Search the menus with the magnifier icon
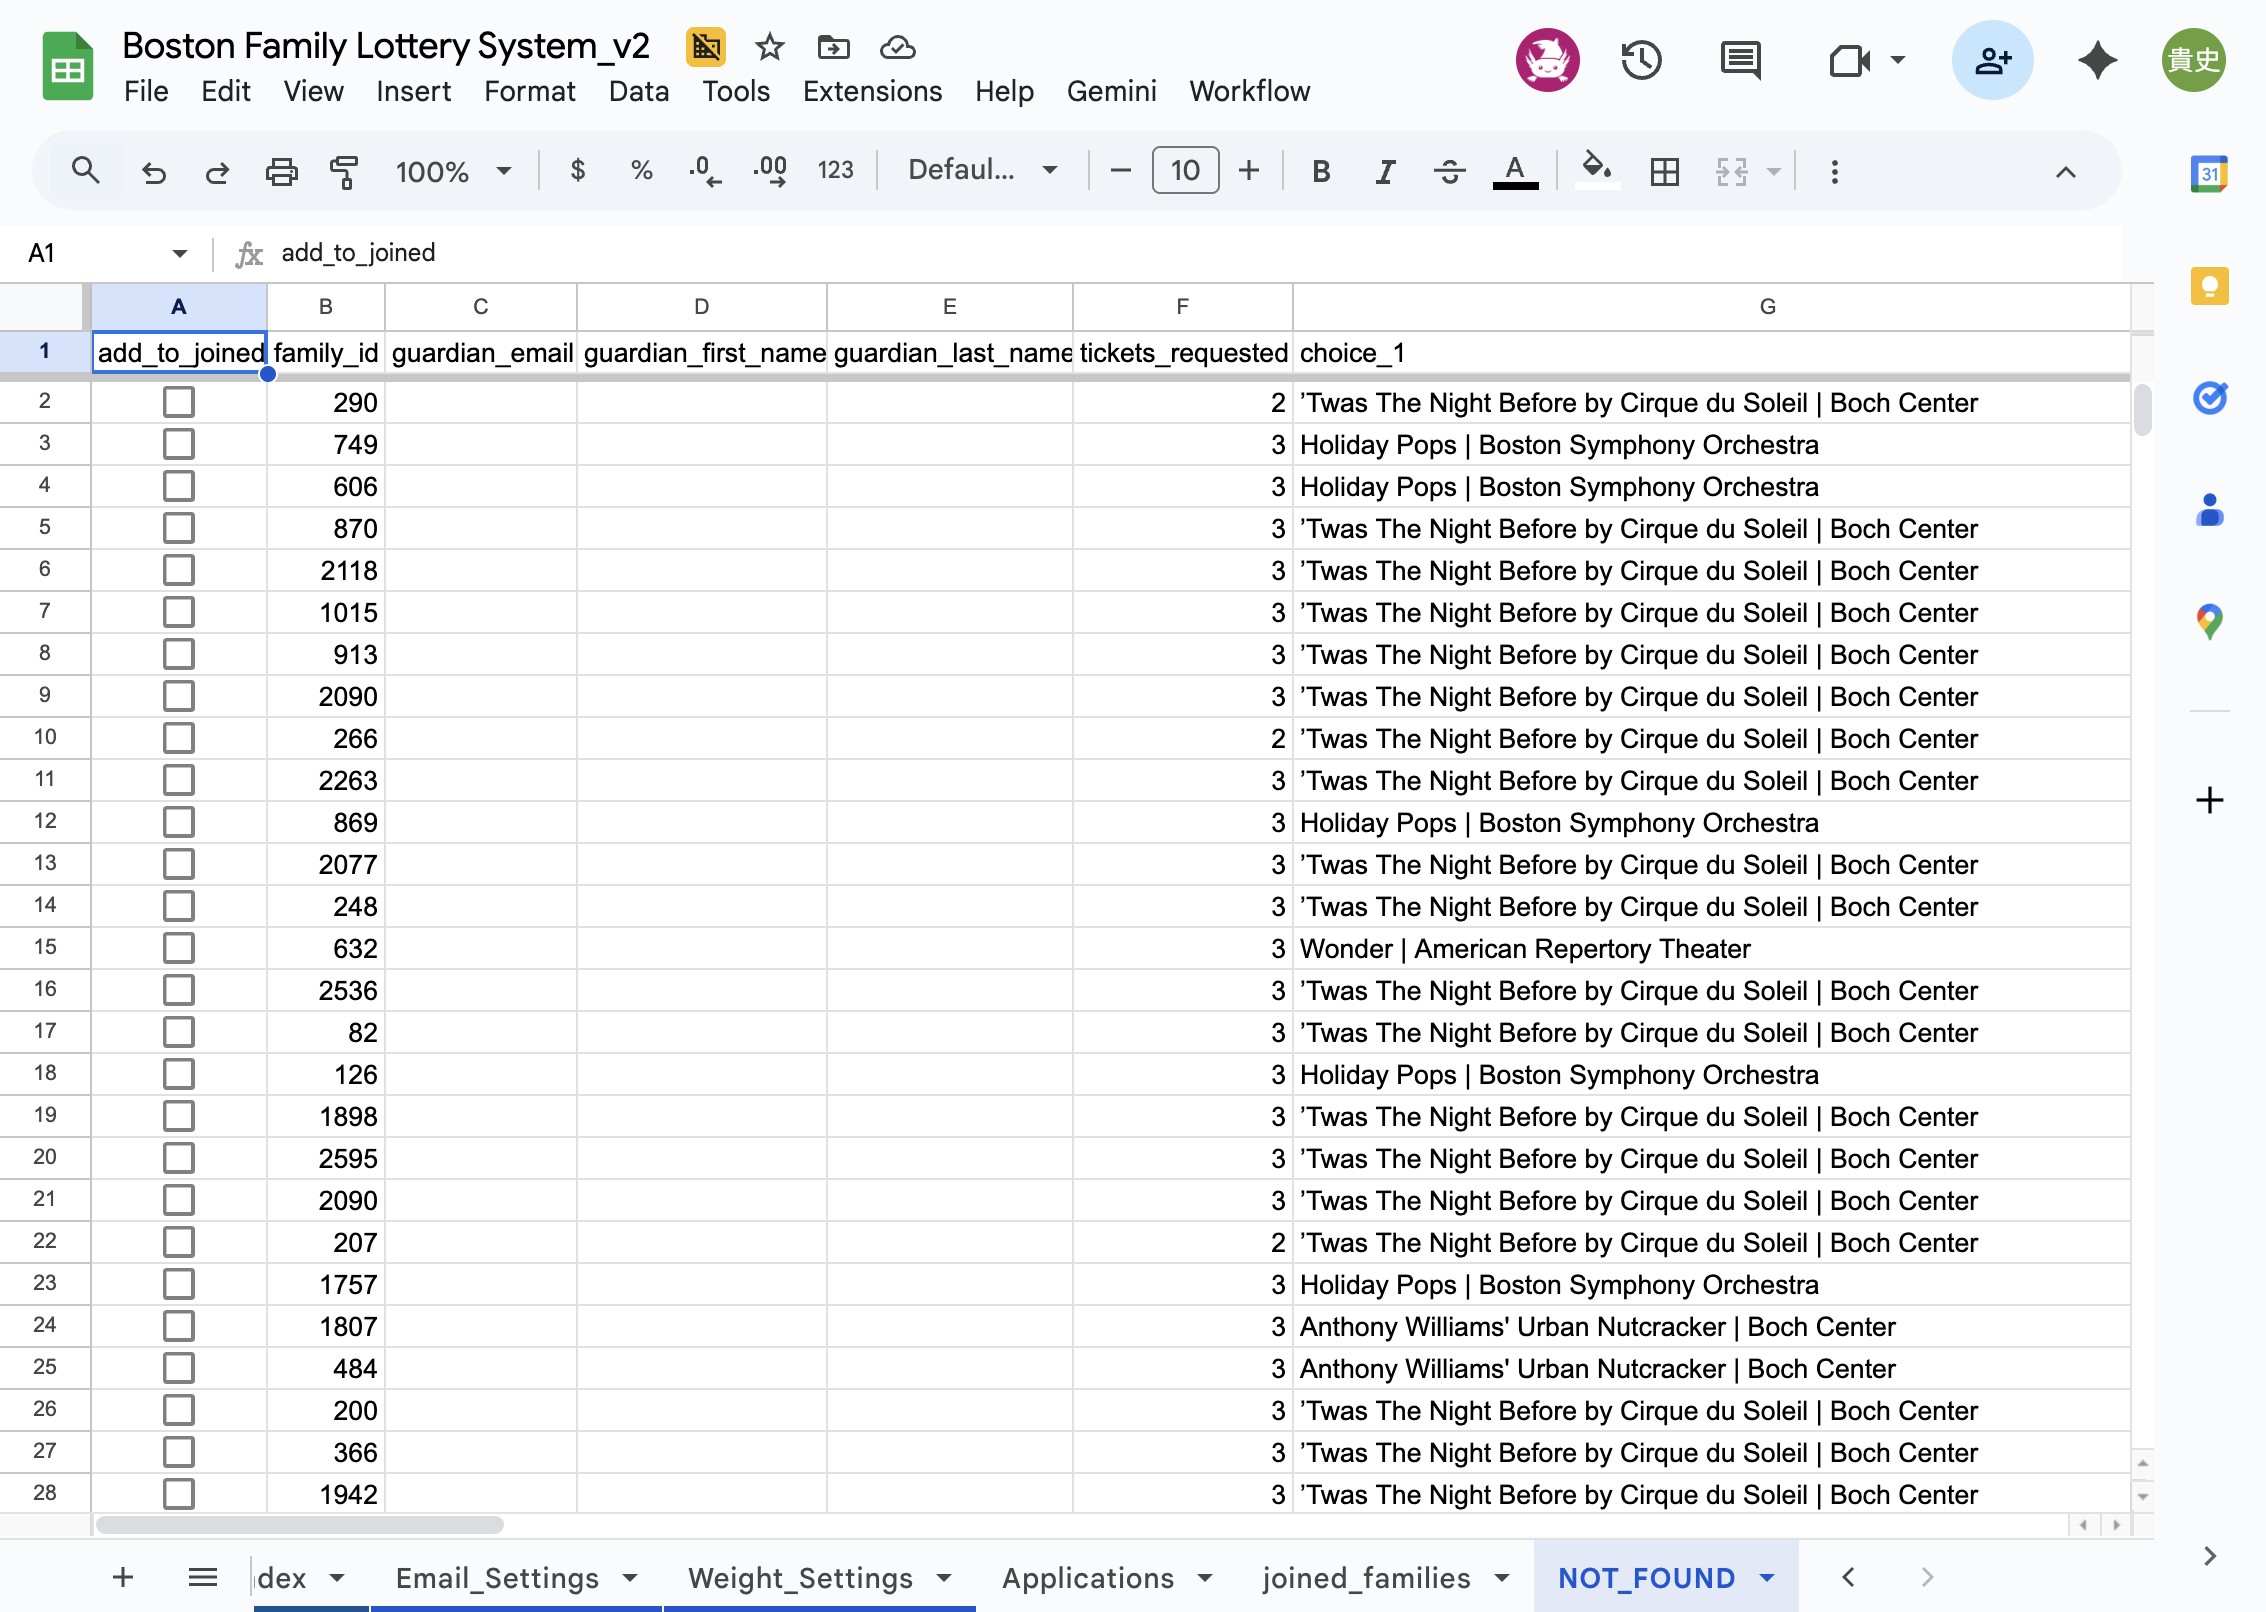The width and height of the screenshot is (2266, 1612). pos(86,171)
